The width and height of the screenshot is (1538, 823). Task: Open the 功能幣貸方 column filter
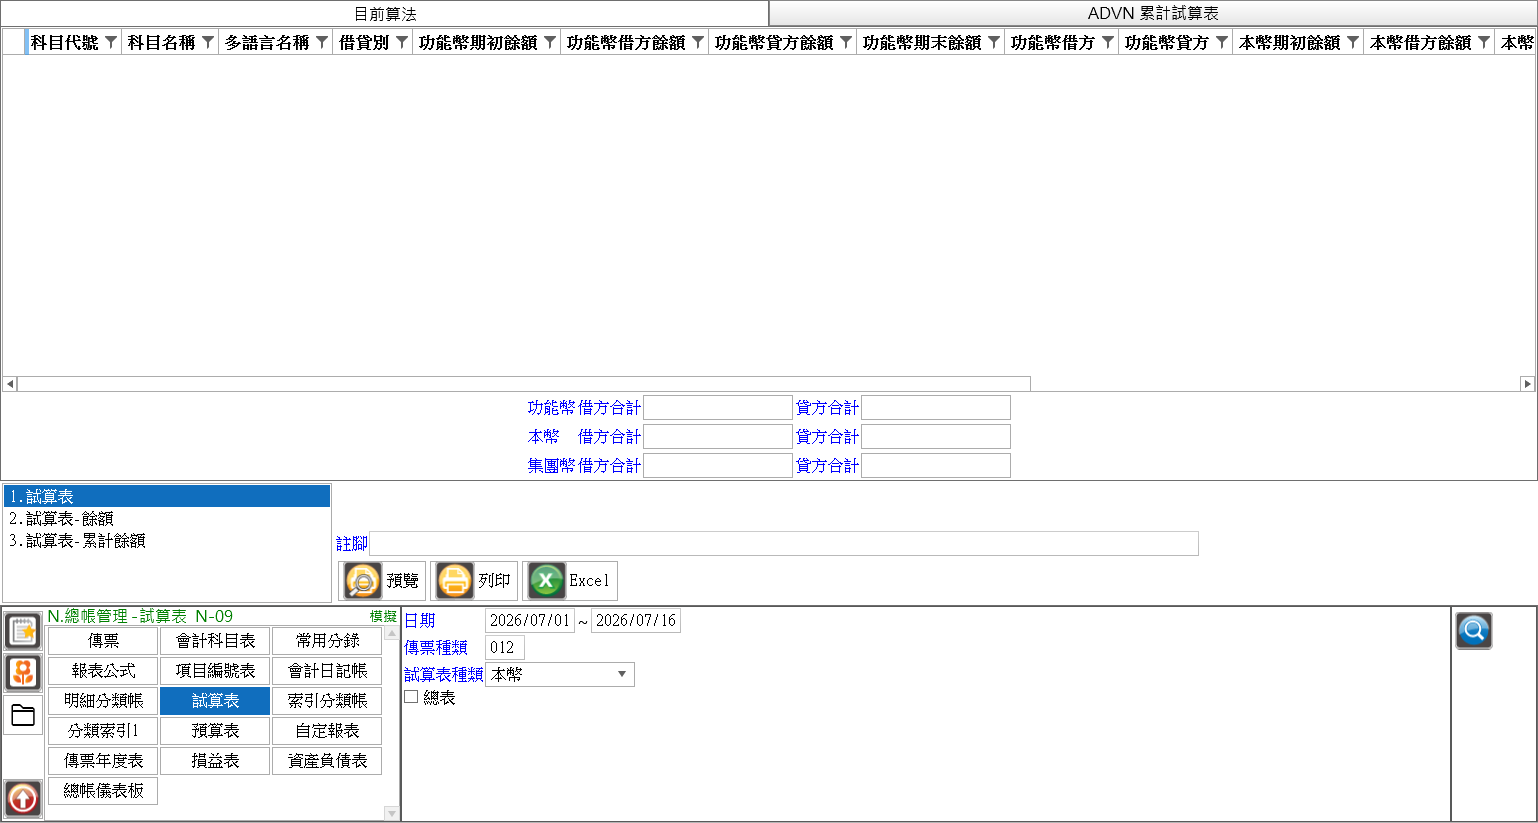pyautogui.click(x=1222, y=42)
